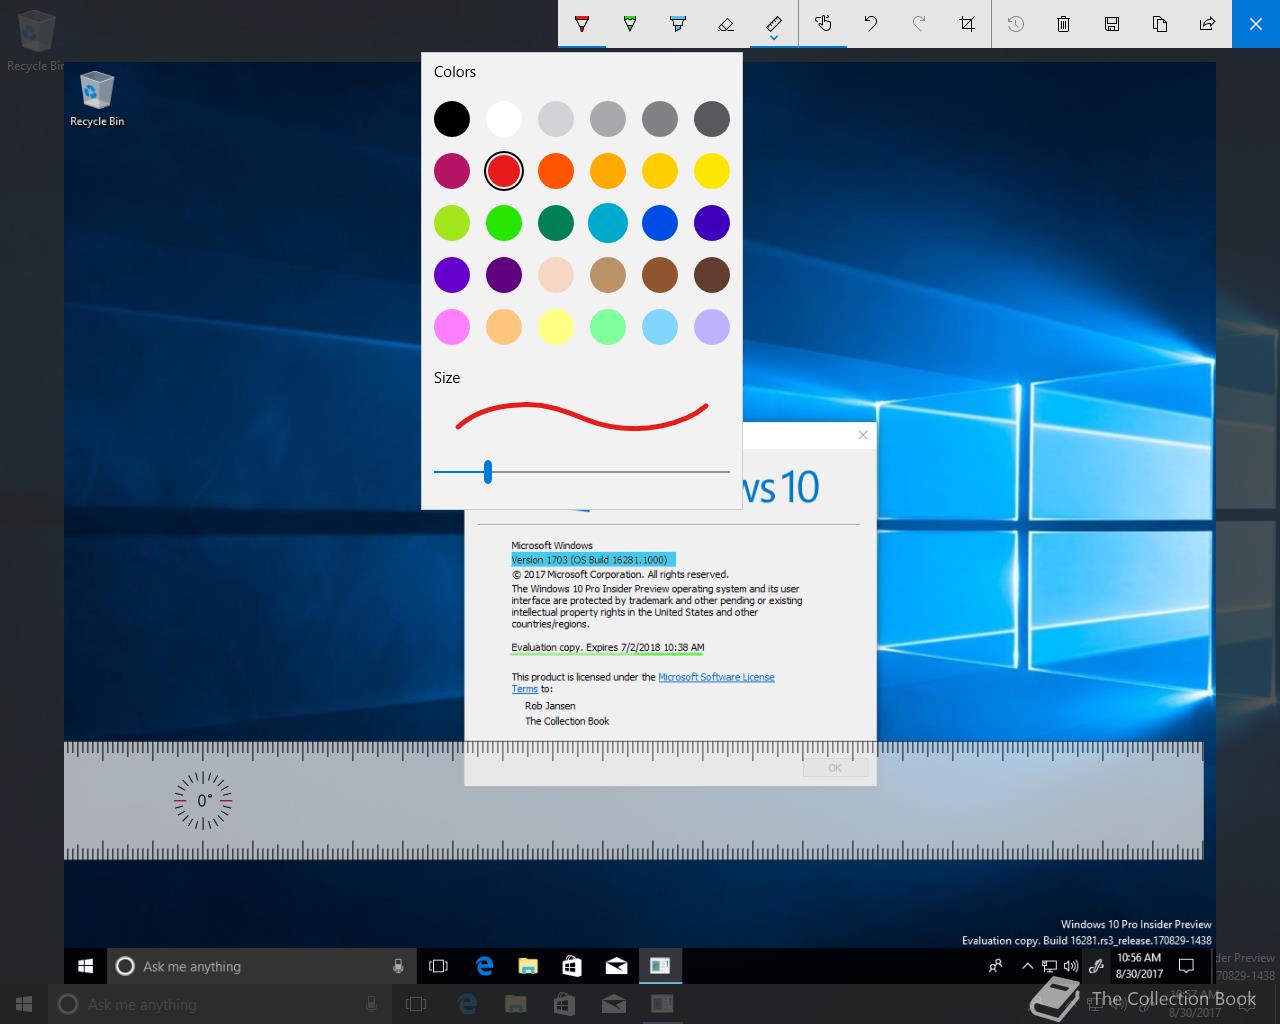
Task: Select the red ballpoint pen tool
Action: point(582,23)
